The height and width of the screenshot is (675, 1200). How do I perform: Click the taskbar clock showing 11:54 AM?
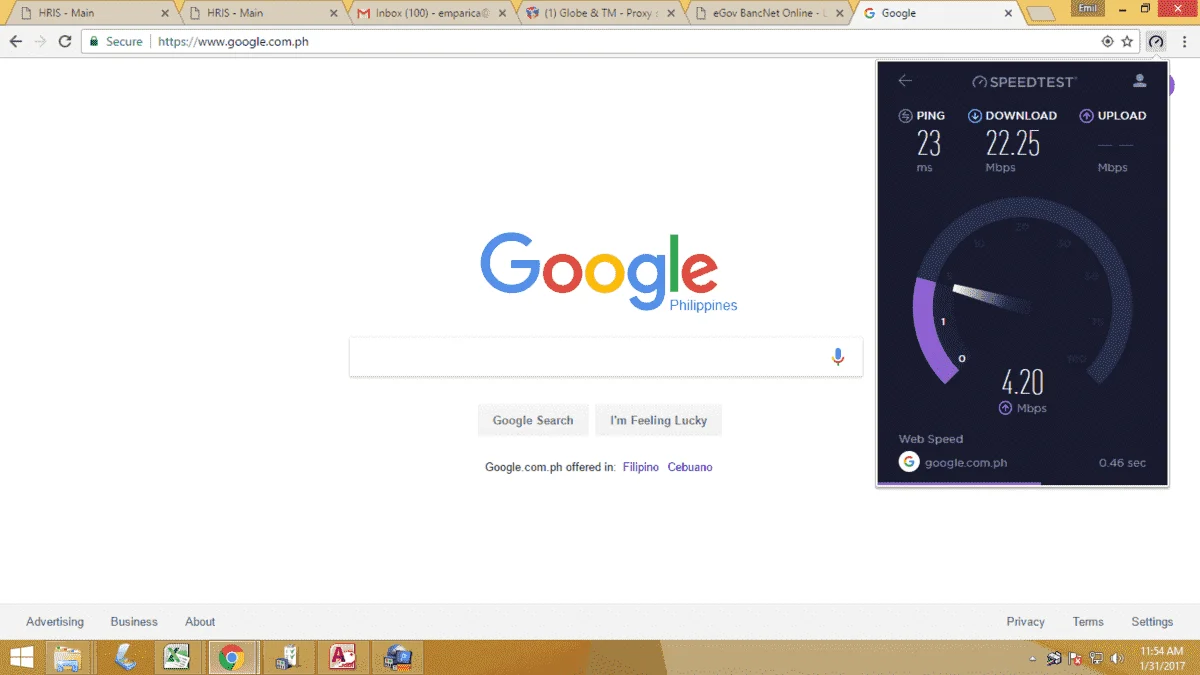1161,658
